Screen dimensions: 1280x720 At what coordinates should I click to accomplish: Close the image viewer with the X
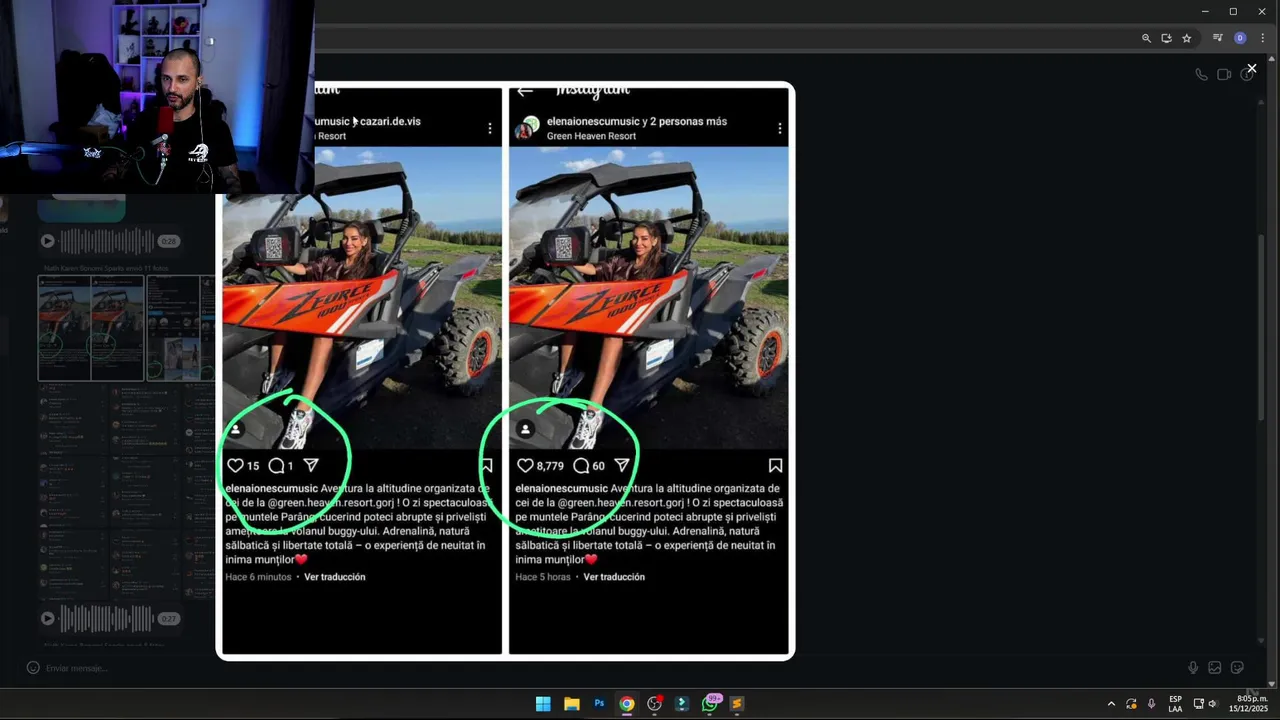(1251, 68)
